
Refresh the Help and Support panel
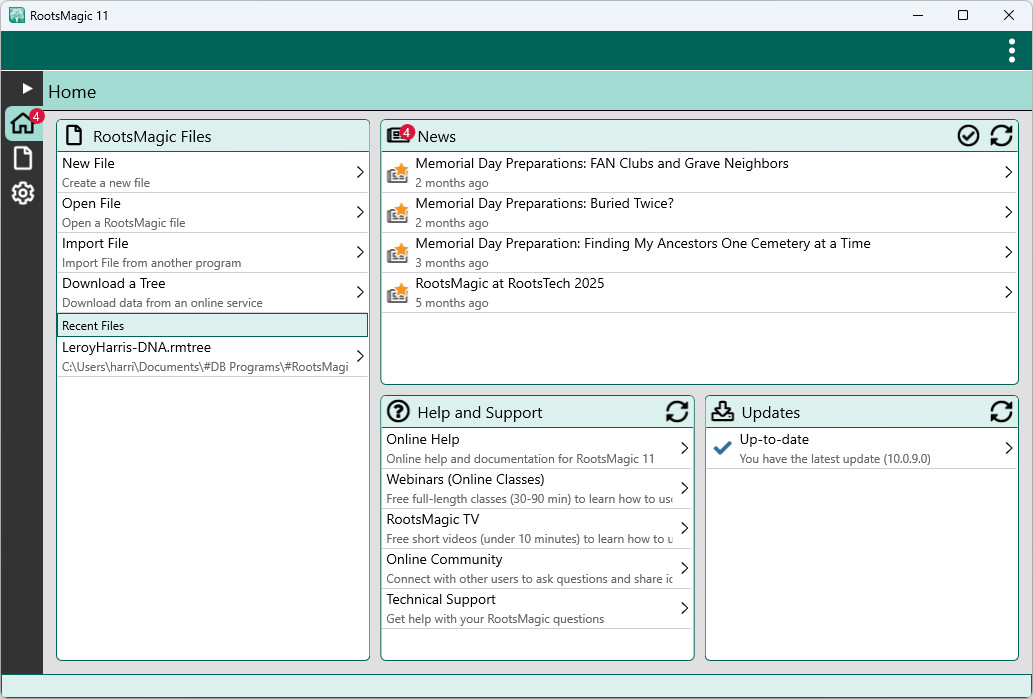677,412
